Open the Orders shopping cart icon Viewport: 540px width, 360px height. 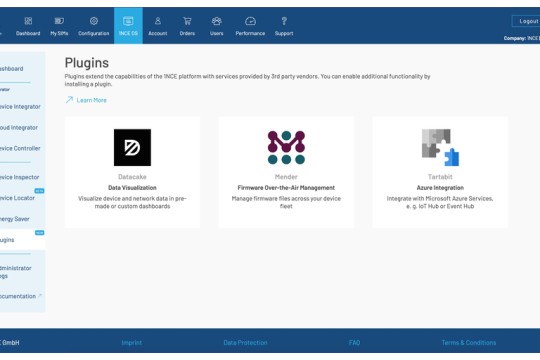[x=187, y=21]
